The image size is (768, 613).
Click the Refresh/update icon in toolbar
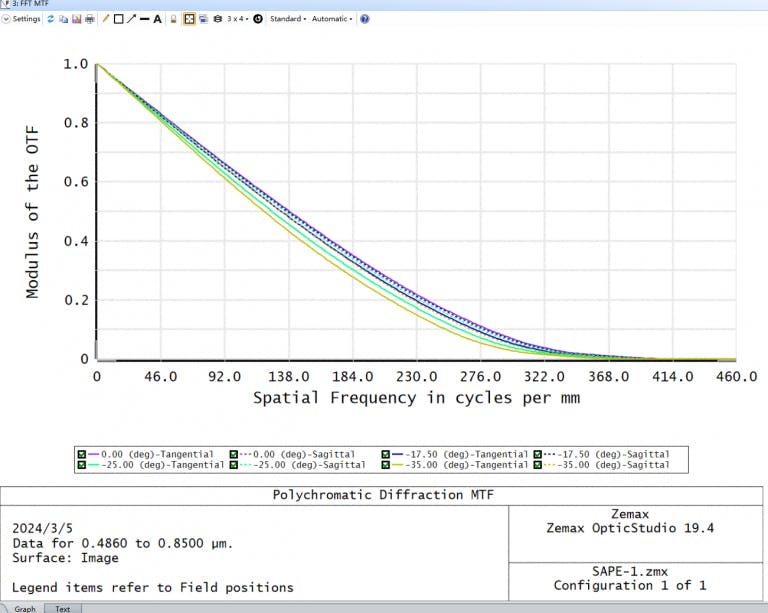coord(51,19)
